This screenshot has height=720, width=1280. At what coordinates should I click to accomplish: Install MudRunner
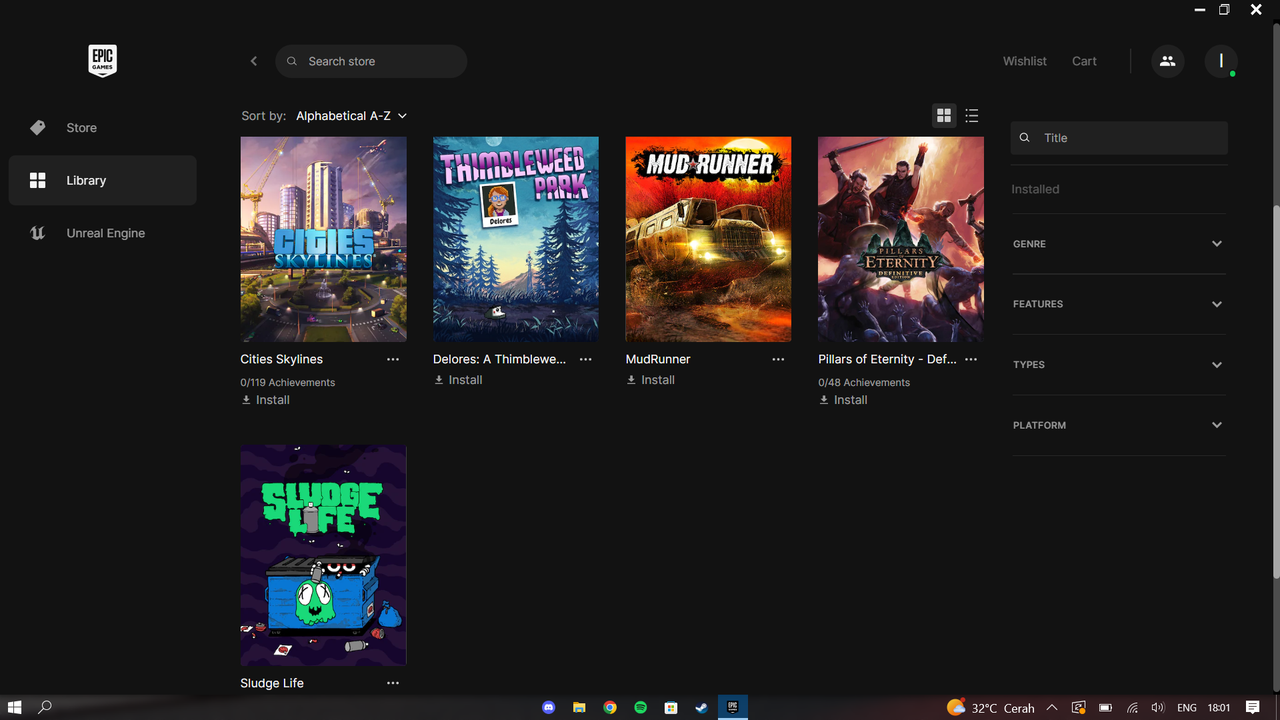(651, 380)
